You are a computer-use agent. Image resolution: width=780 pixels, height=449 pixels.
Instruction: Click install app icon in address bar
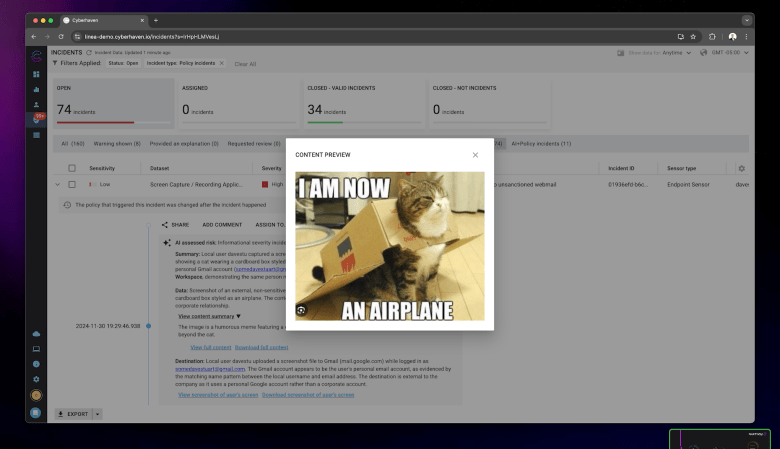click(681, 37)
